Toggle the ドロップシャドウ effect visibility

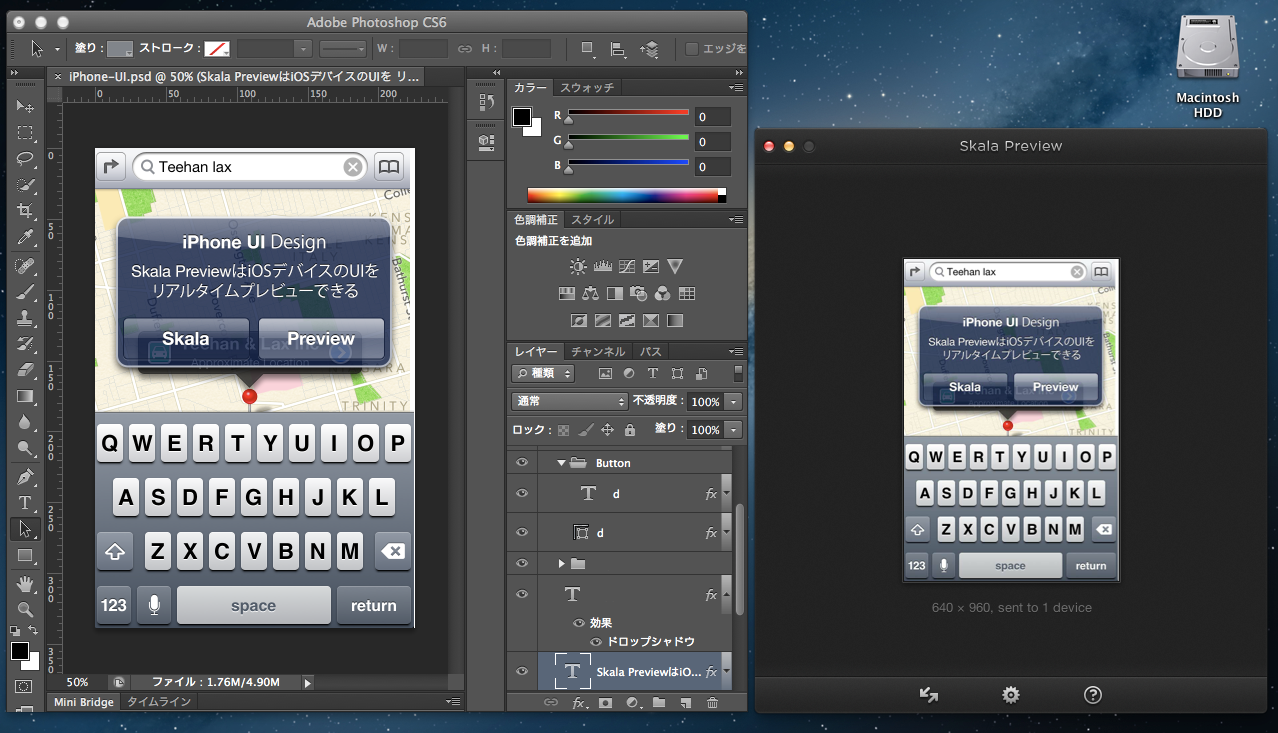tap(596, 641)
